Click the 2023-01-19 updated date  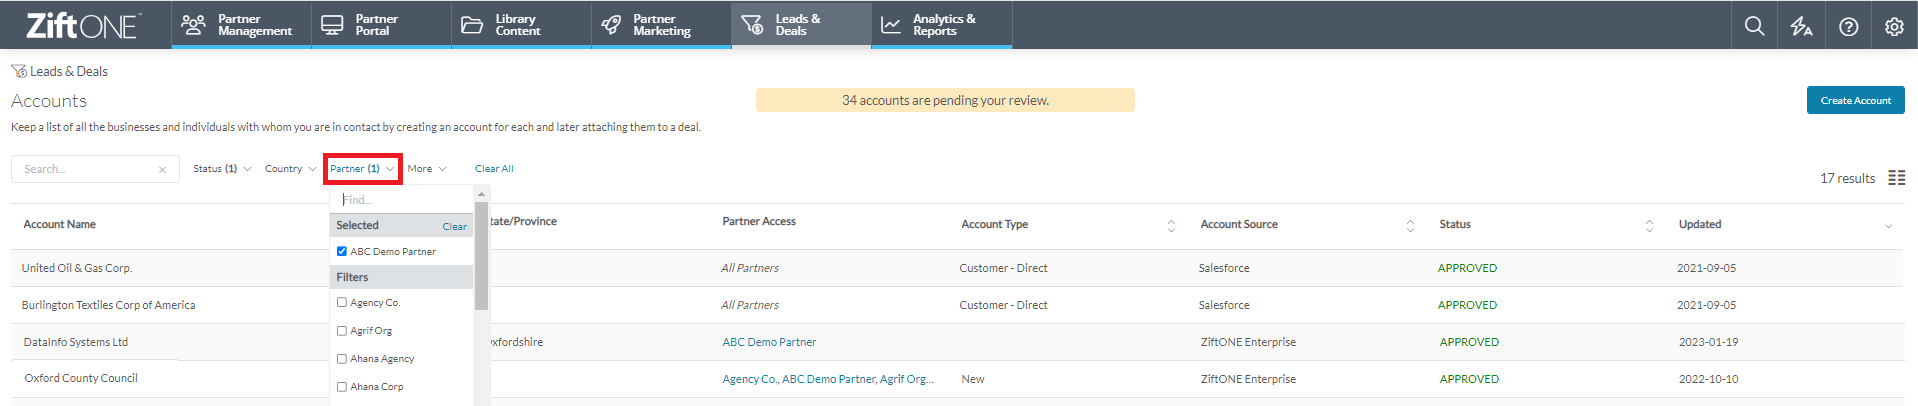(1708, 342)
